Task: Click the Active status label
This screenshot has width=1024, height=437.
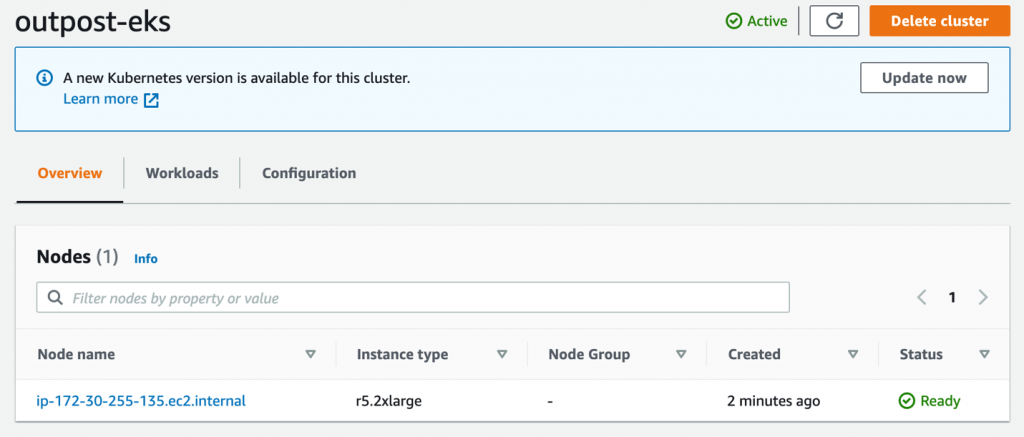Action: pos(767,22)
